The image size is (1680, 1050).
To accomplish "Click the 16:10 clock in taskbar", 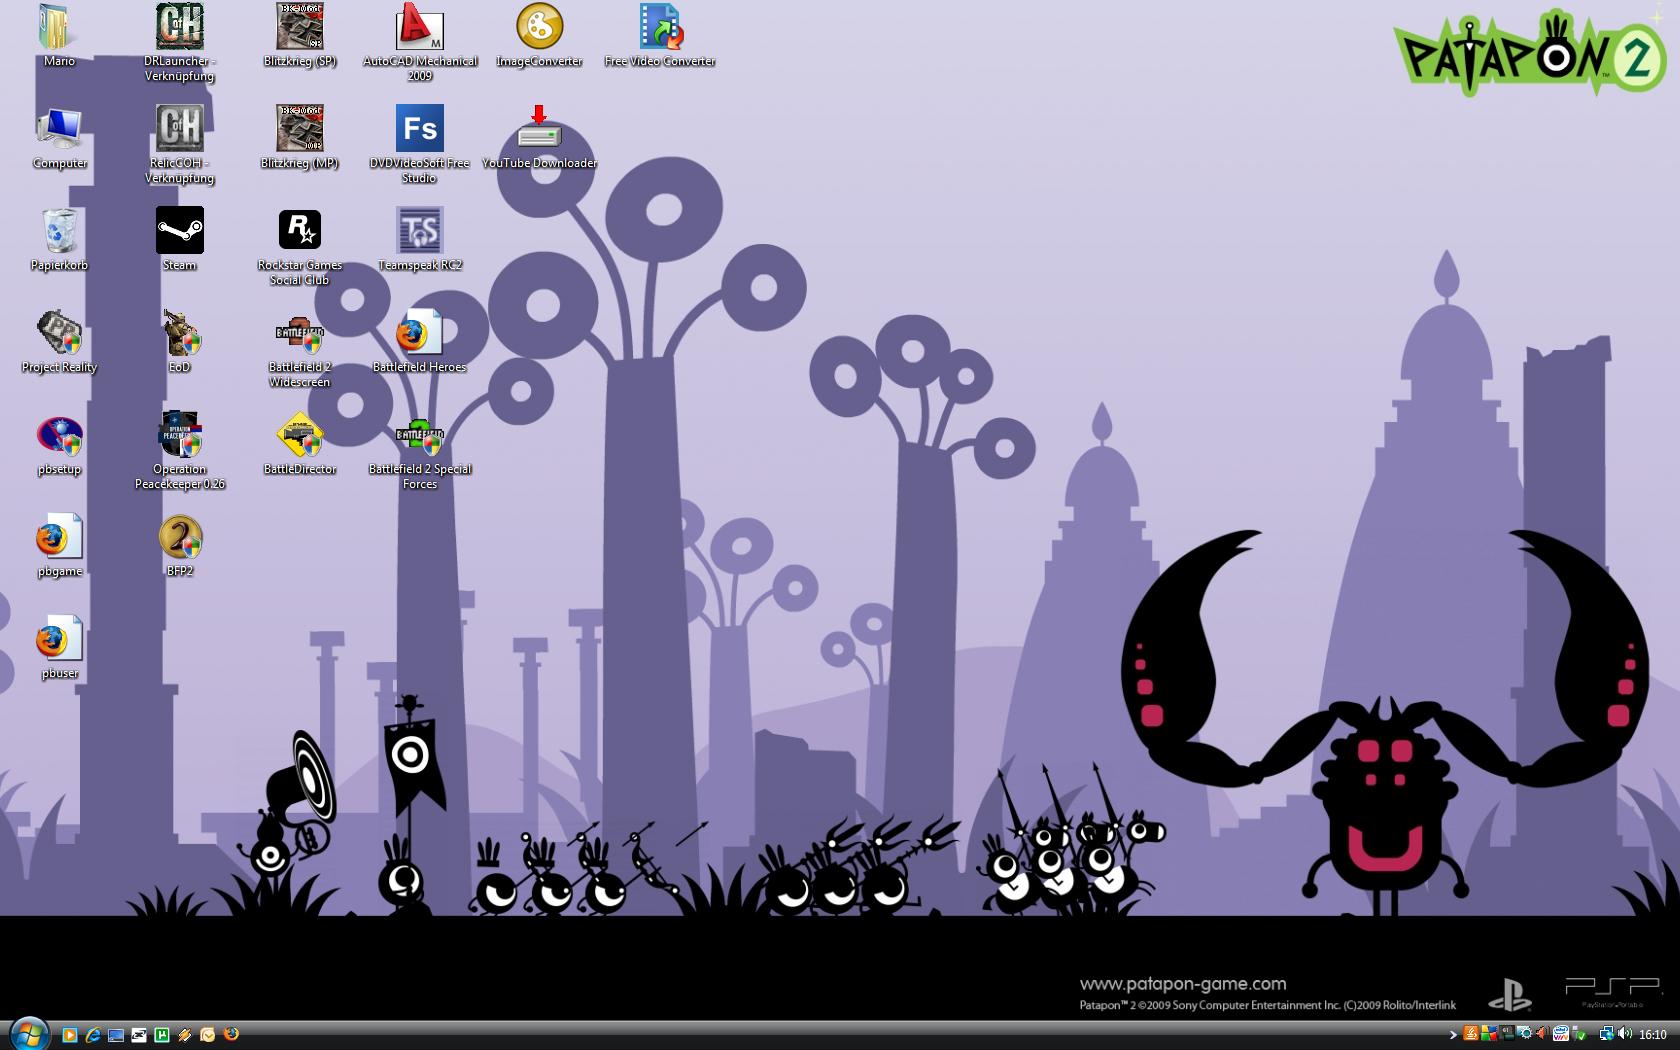I will click(1653, 1034).
